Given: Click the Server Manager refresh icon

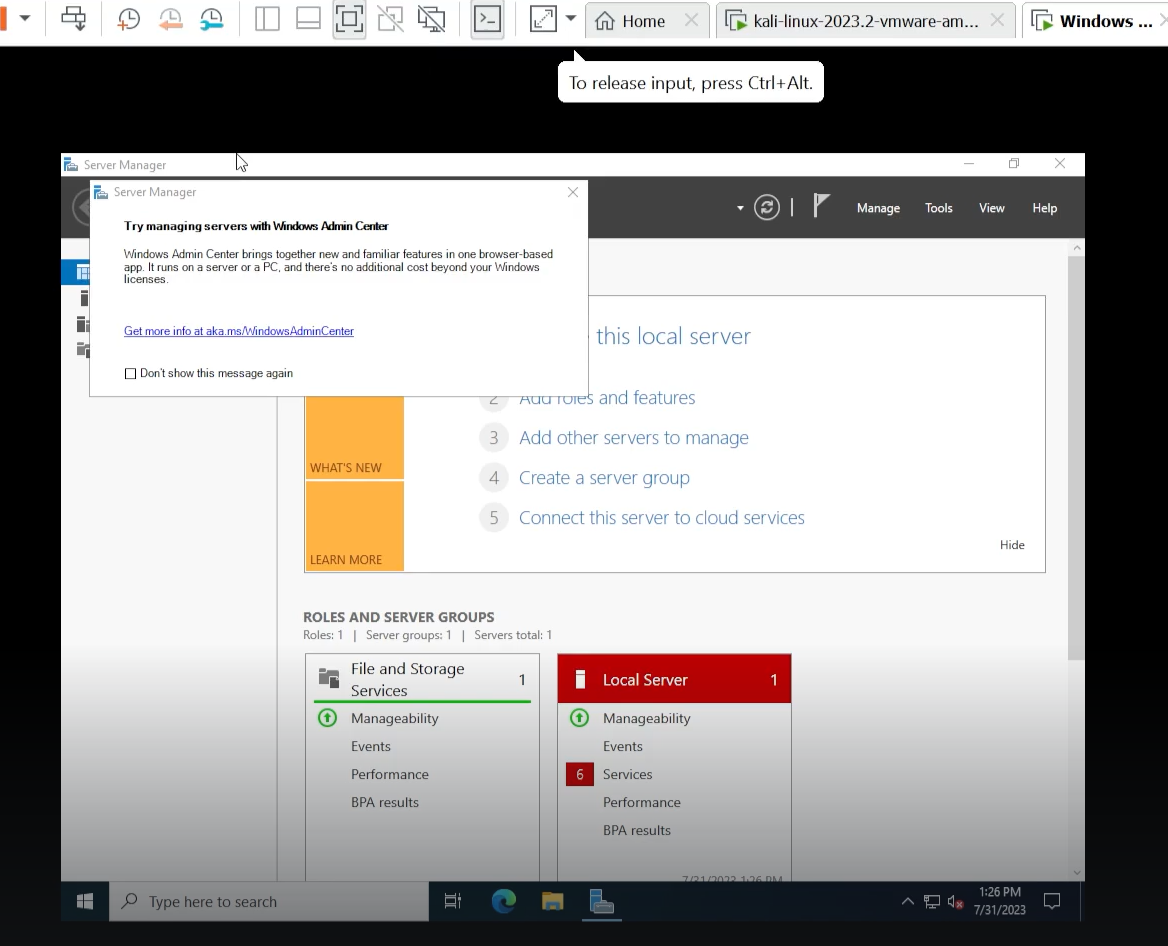Looking at the screenshot, I should click(766, 207).
